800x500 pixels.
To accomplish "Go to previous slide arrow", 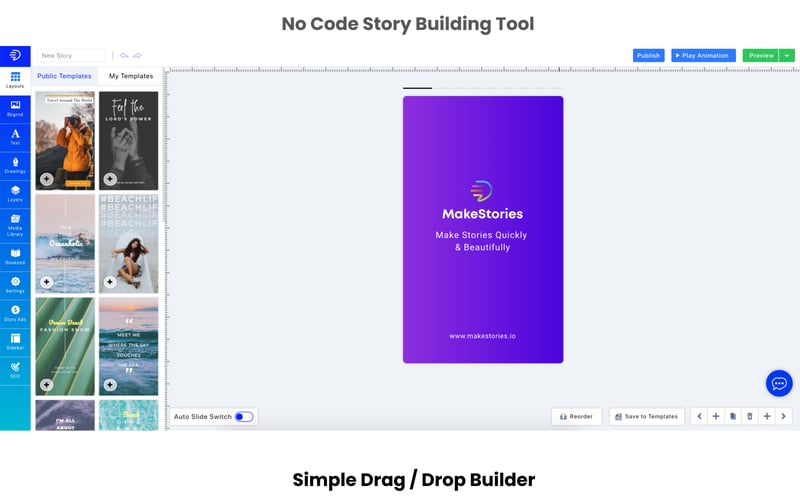I will pos(699,416).
